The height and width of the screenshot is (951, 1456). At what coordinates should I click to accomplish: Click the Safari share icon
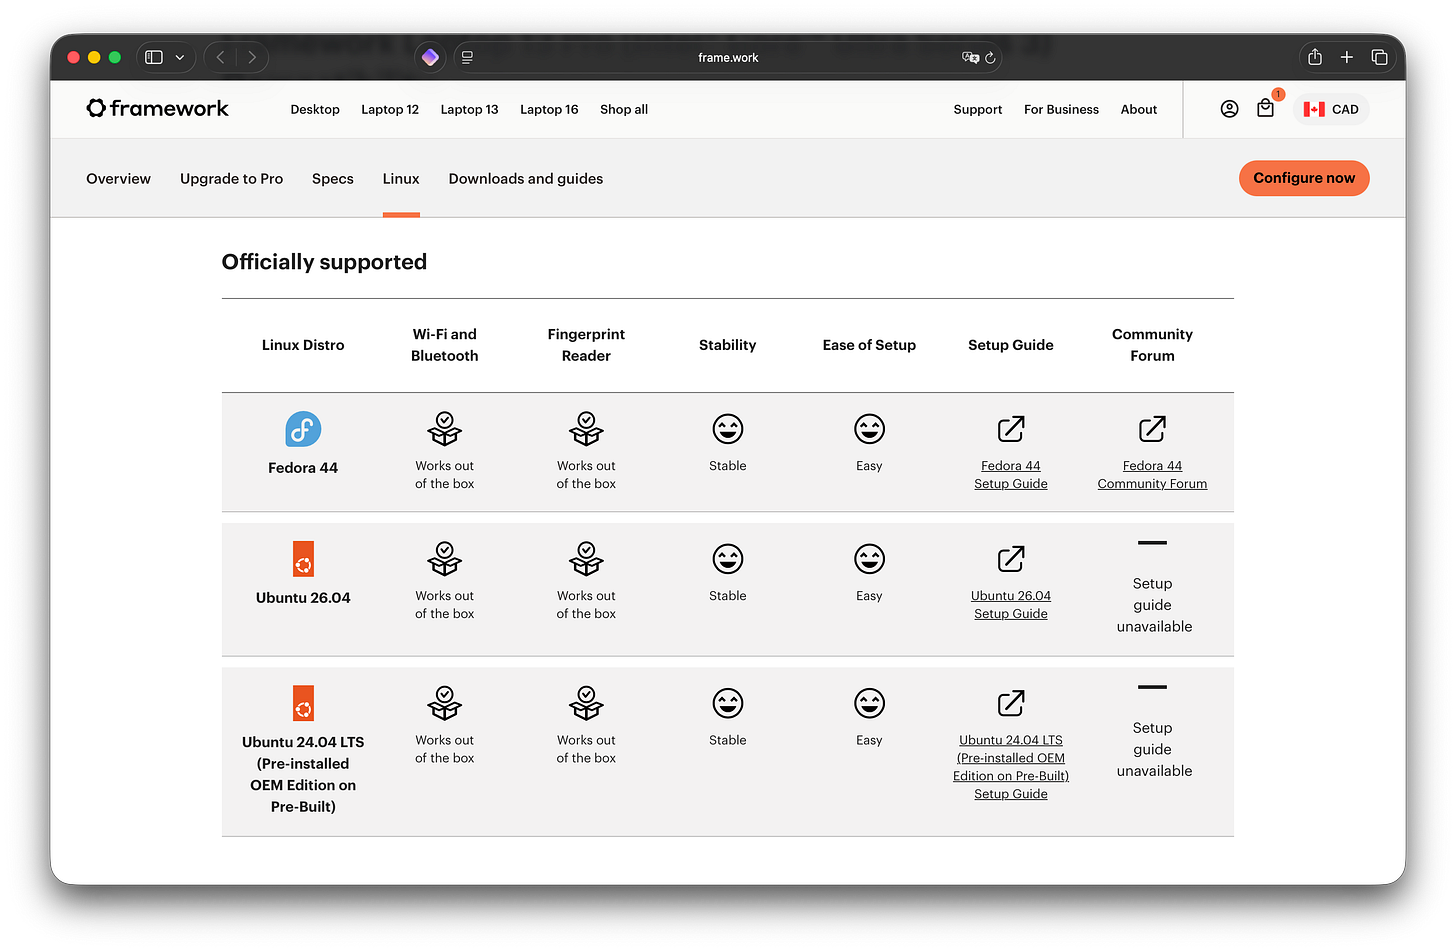pyautogui.click(x=1315, y=57)
